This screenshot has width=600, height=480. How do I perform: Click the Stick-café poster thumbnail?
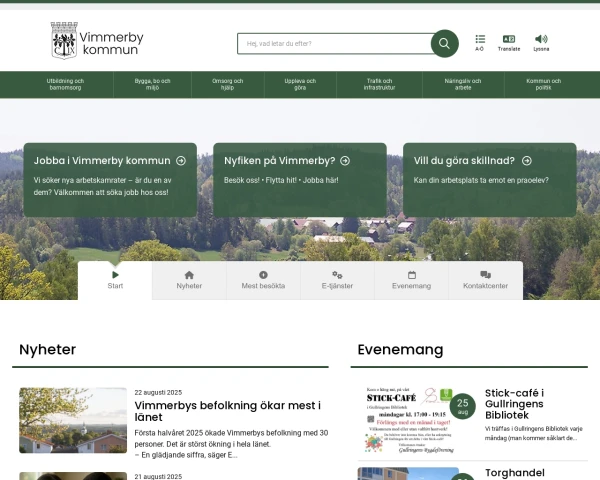(408, 420)
